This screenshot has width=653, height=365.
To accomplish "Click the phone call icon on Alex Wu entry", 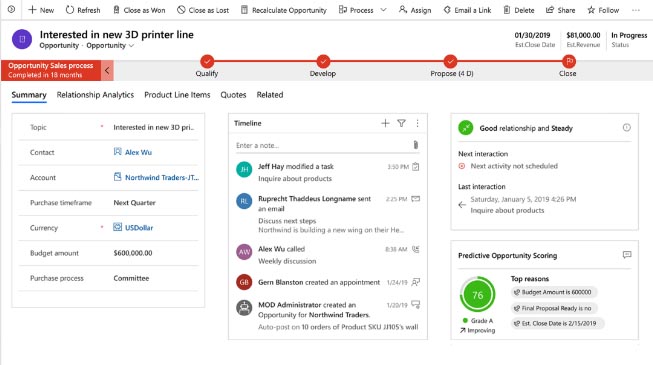I will click(416, 249).
